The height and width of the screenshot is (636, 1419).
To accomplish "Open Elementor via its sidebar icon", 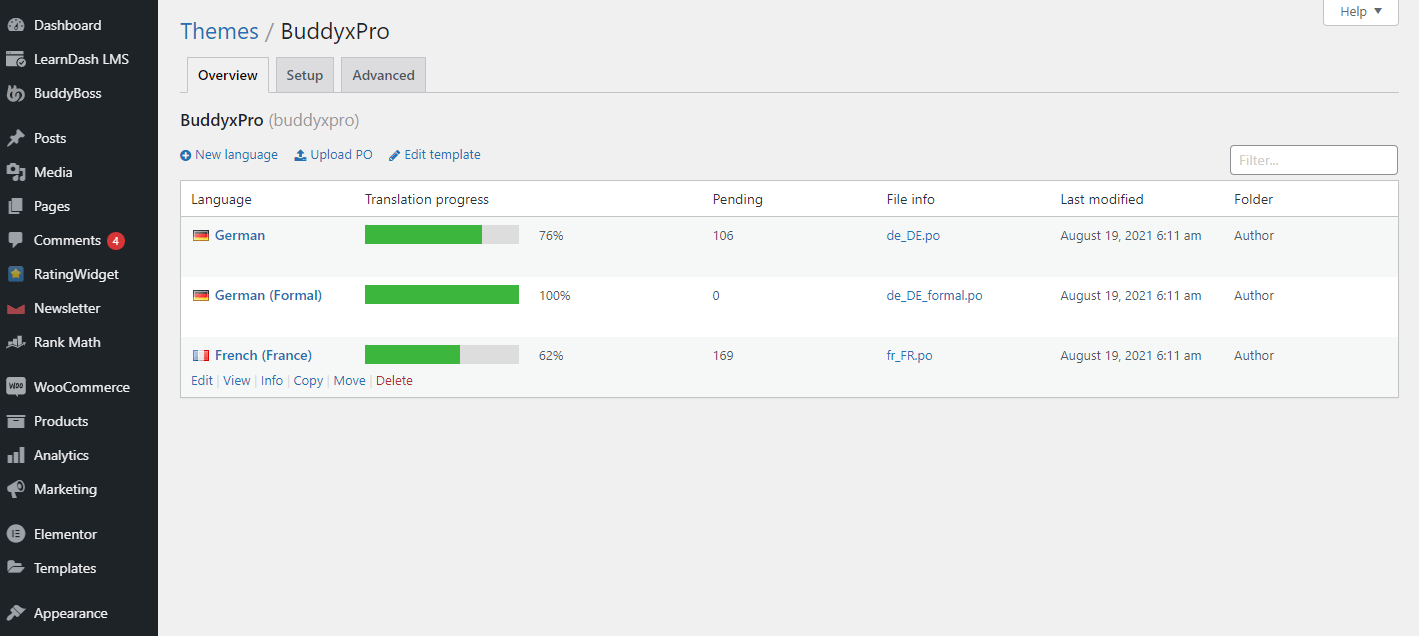I will tap(16, 534).
